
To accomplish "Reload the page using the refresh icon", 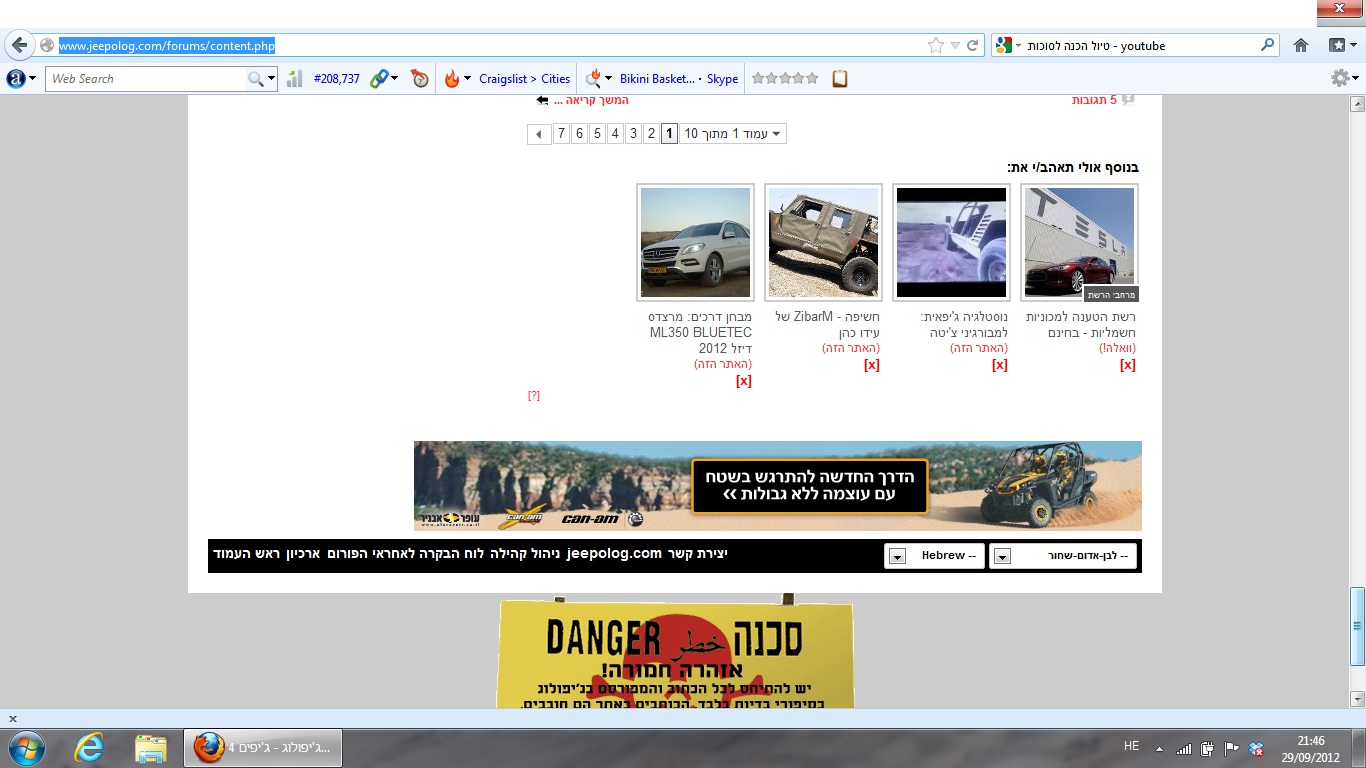I will pos(973,45).
